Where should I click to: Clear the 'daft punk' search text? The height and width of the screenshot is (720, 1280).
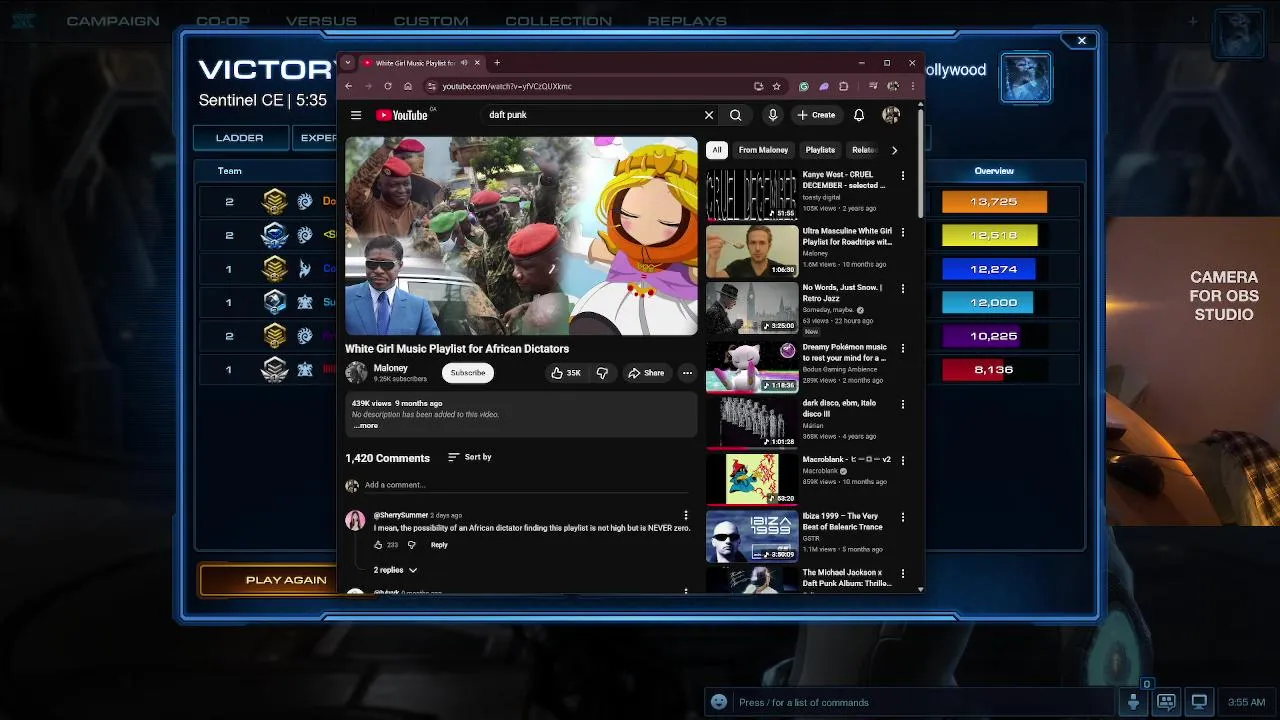[x=709, y=115]
